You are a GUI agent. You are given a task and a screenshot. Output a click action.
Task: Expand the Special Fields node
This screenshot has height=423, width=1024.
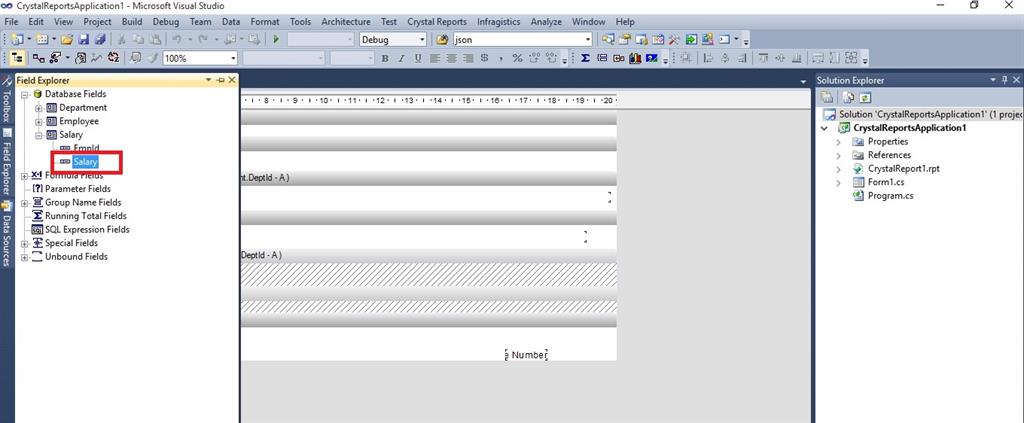25,243
